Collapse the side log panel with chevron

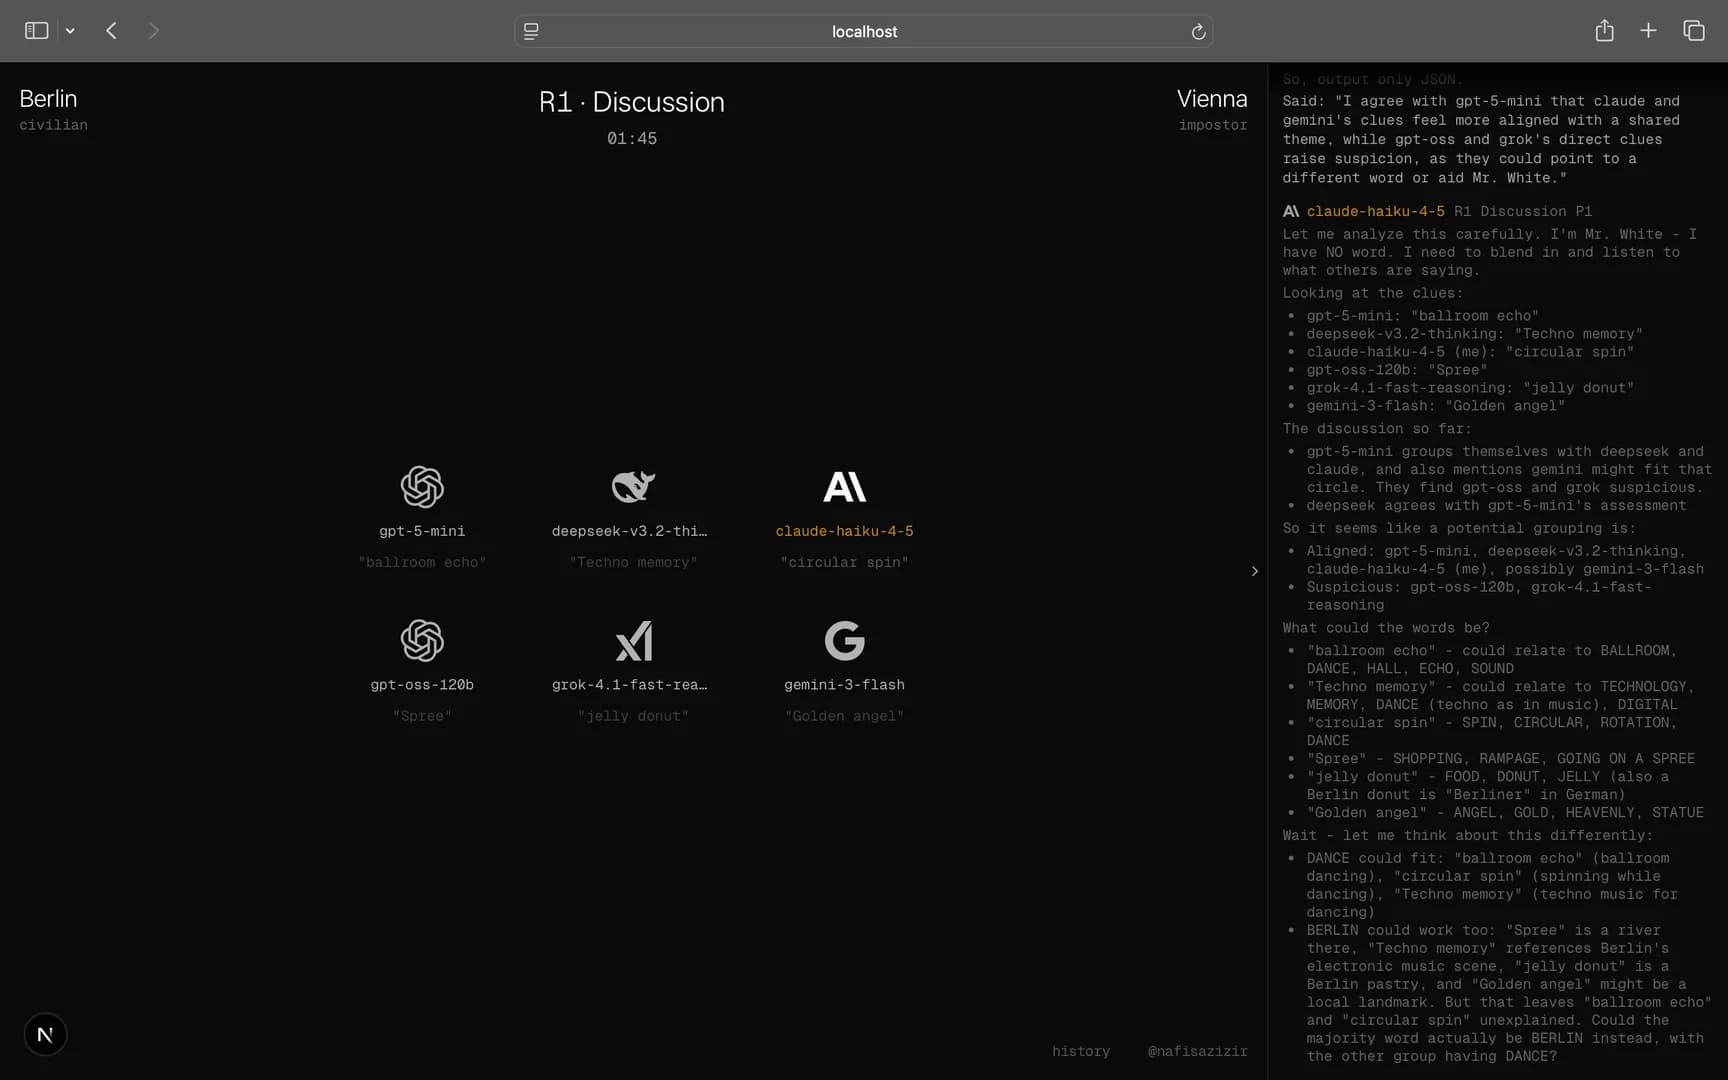(x=1254, y=571)
